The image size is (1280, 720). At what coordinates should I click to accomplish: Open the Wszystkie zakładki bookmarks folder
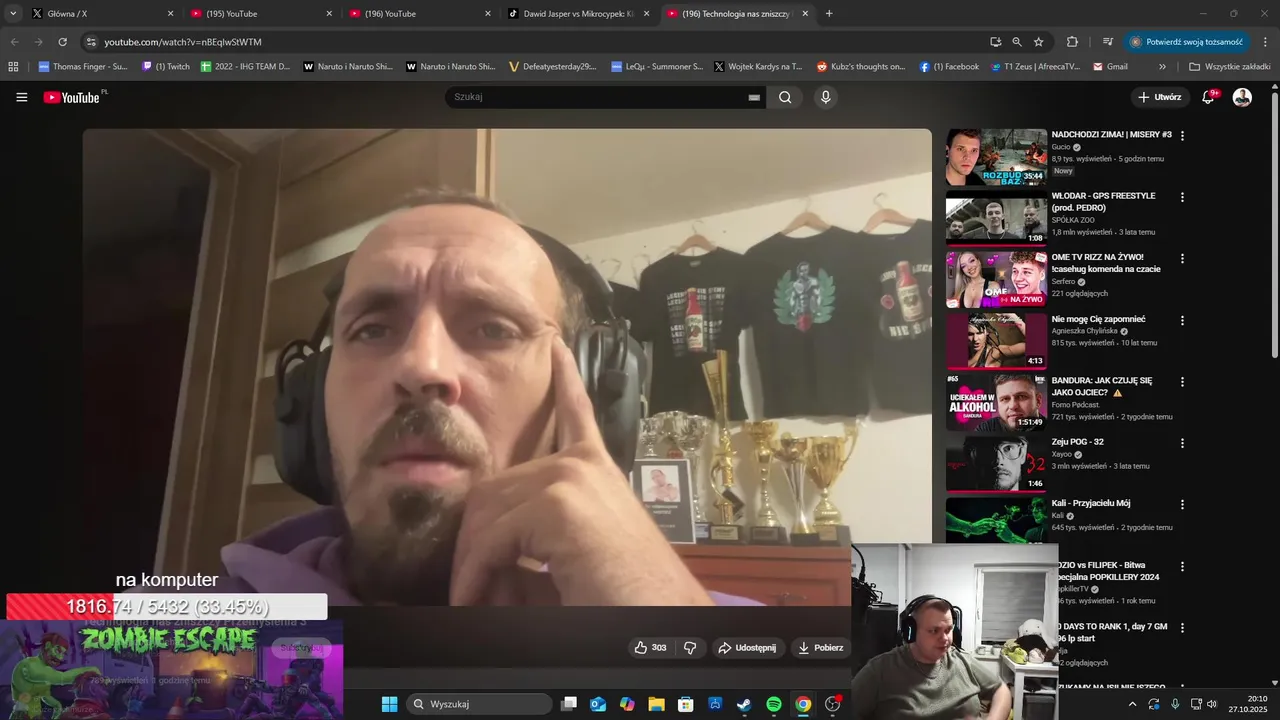pyautogui.click(x=1230, y=67)
